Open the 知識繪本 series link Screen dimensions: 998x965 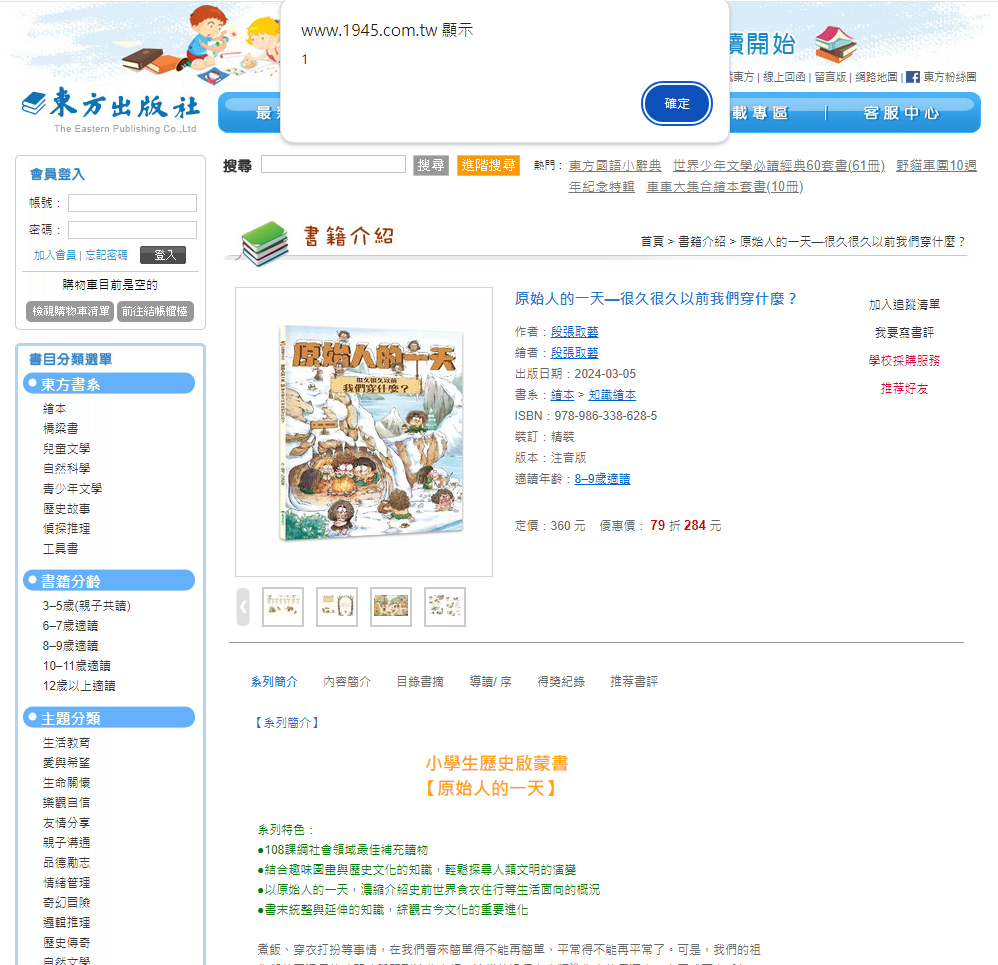612,395
